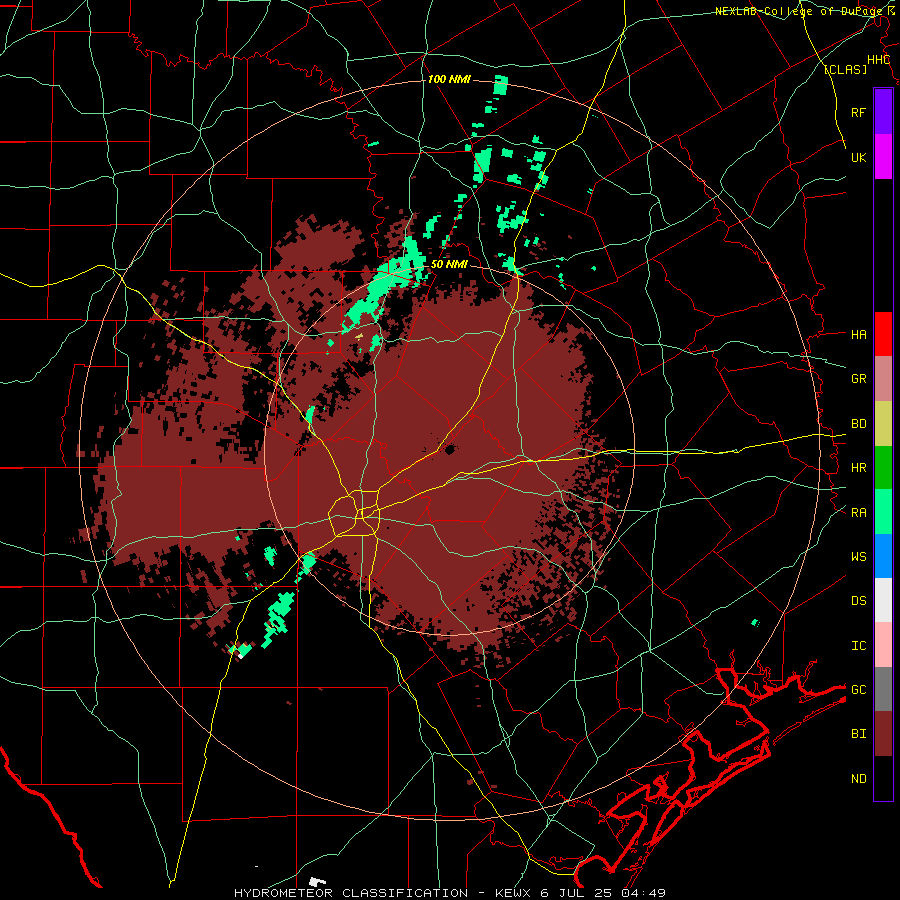
Task: Select the brown BI legend swatch
Action: coord(883,734)
